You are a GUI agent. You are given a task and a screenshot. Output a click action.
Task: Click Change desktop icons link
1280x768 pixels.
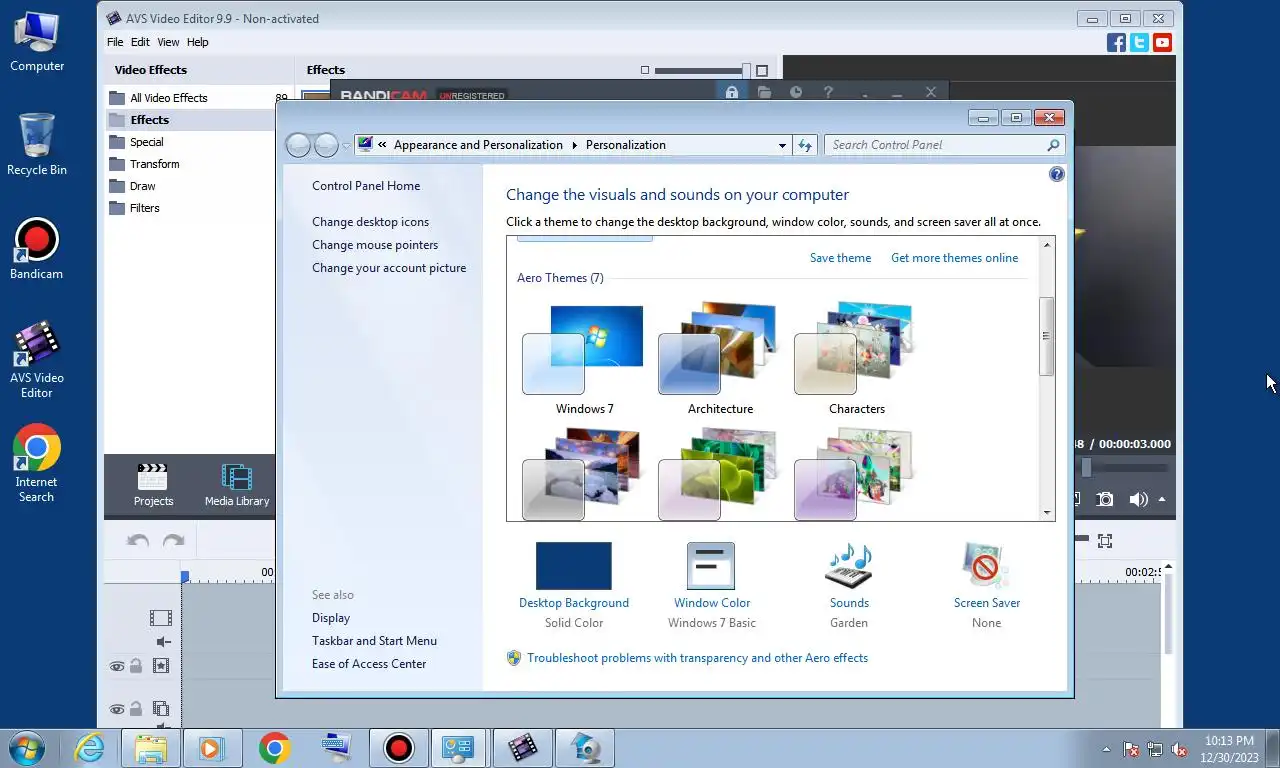pyautogui.click(x=370, y=222)
